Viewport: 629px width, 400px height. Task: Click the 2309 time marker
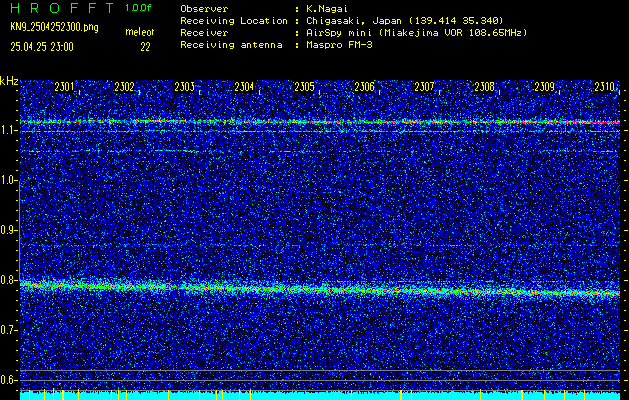click(544, 87)
